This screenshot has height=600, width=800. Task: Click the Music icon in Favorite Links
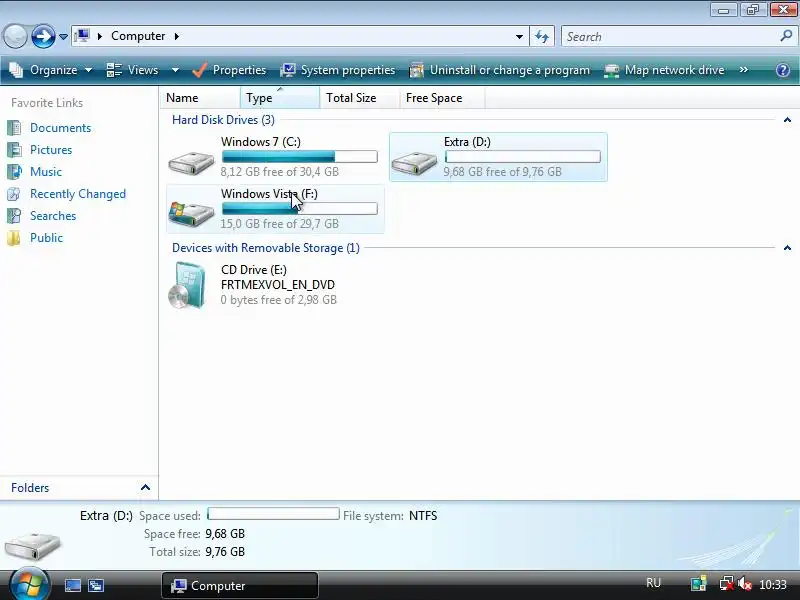(14, 172)
